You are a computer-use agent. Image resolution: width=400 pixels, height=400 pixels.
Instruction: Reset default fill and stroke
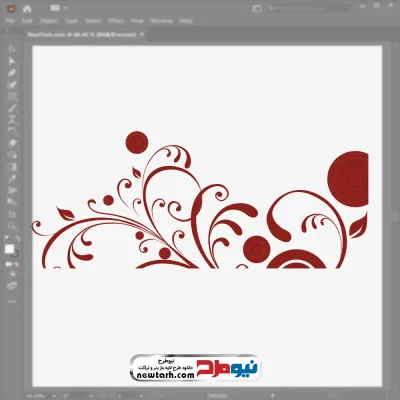[7, 238]
